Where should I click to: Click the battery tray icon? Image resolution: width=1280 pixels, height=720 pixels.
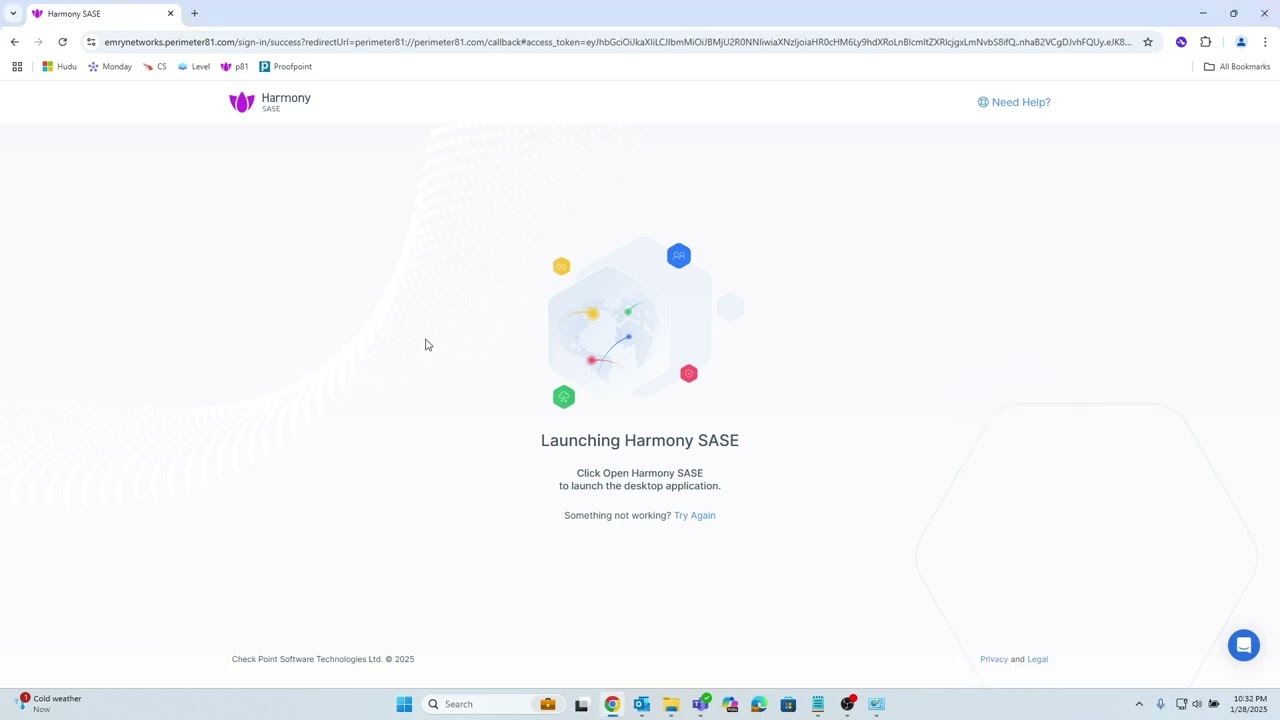(x=1214, y=704)
